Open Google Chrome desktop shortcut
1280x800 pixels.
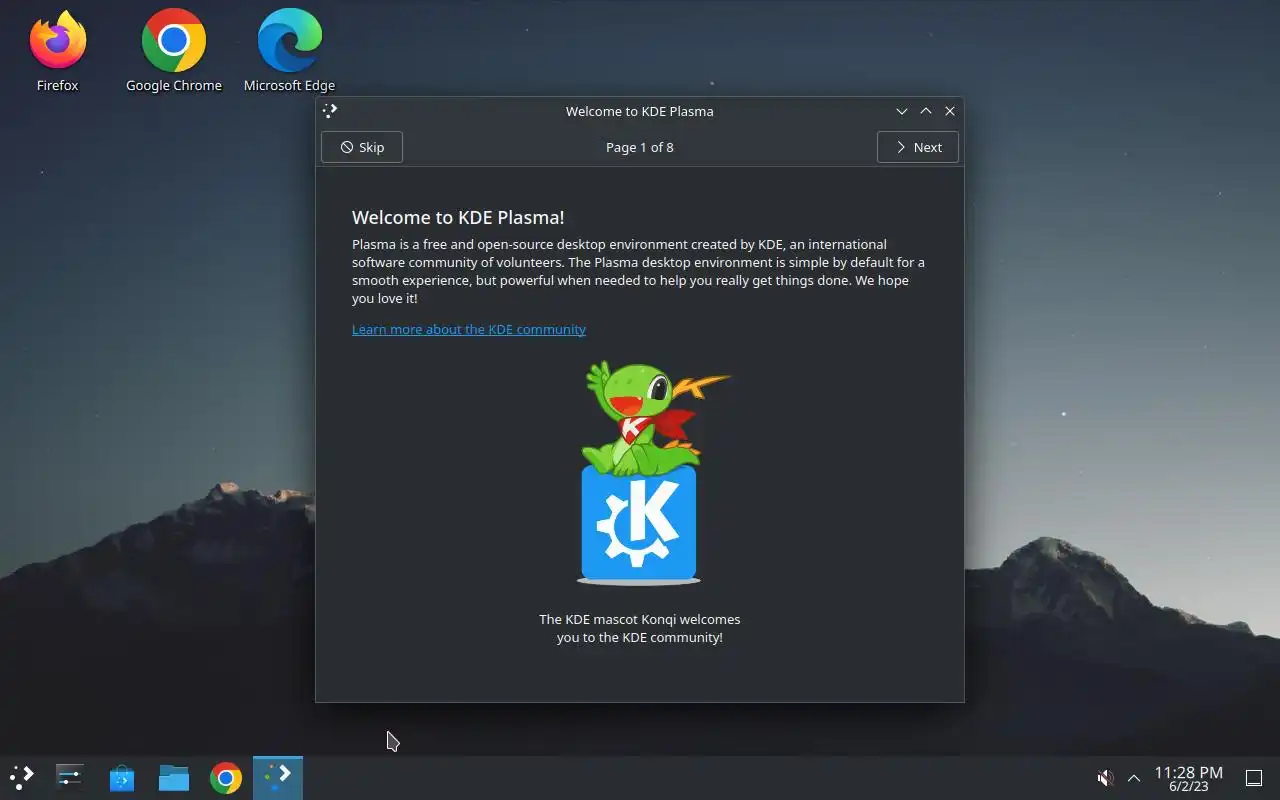point(174,50)
